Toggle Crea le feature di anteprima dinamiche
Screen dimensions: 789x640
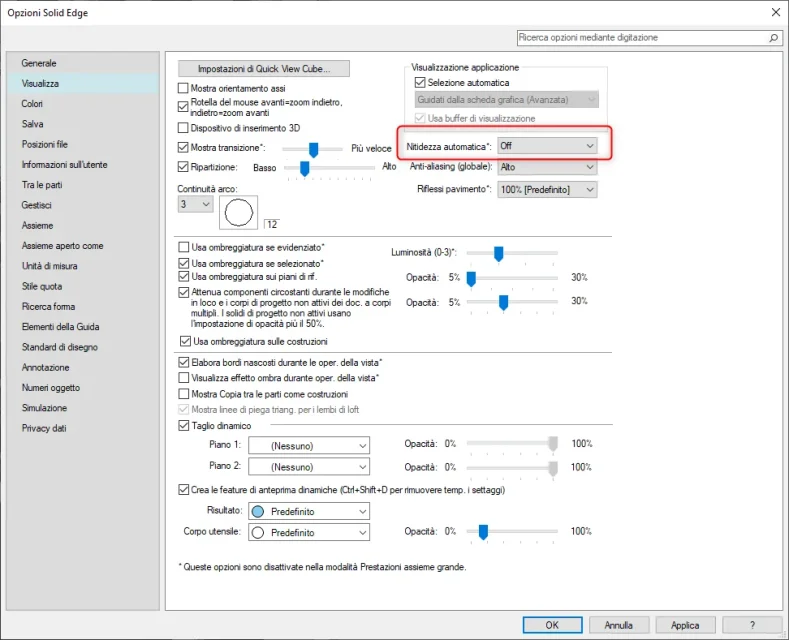coord(184,490)
